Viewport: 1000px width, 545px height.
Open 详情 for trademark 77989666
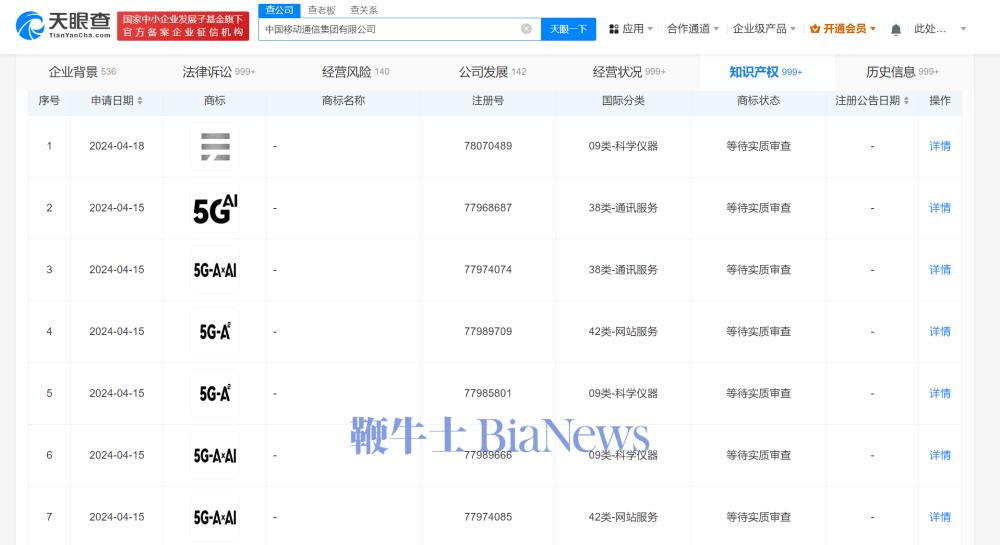coord(939,456)
